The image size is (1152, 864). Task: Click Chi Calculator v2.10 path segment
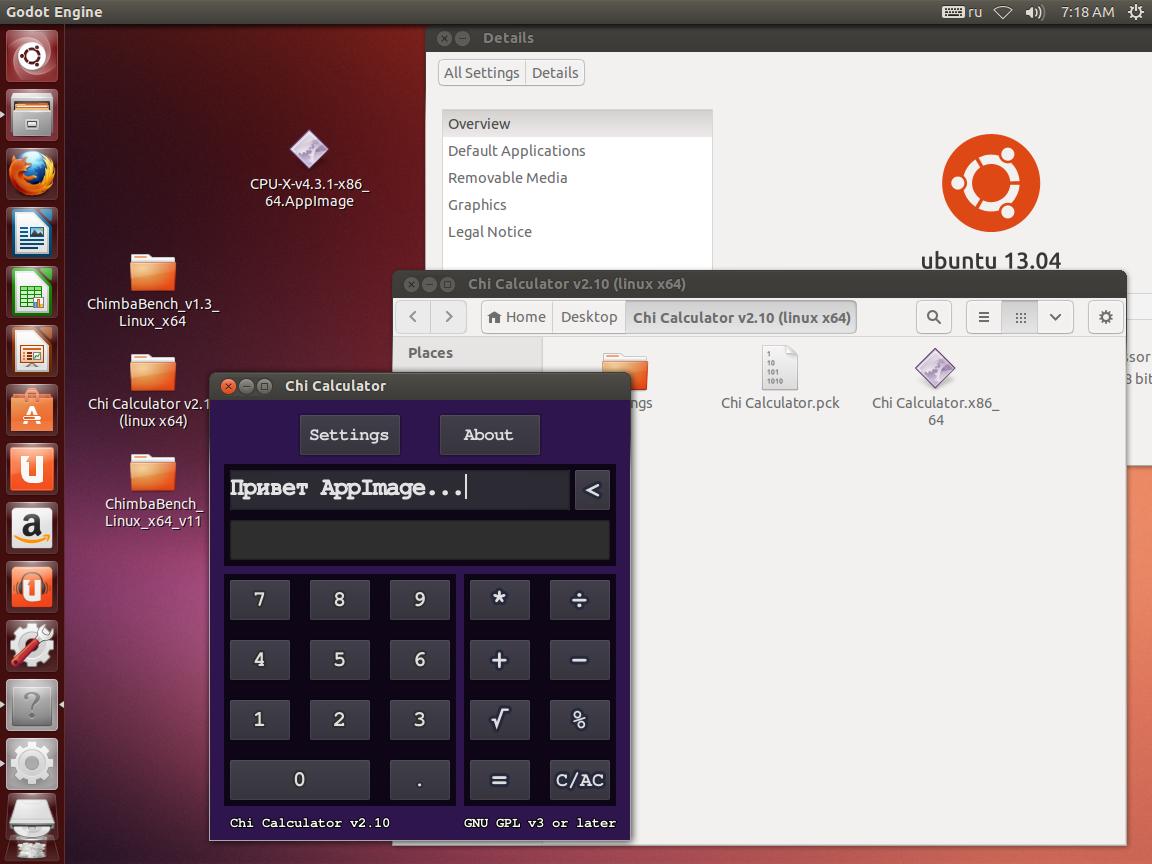coord(741,317)
